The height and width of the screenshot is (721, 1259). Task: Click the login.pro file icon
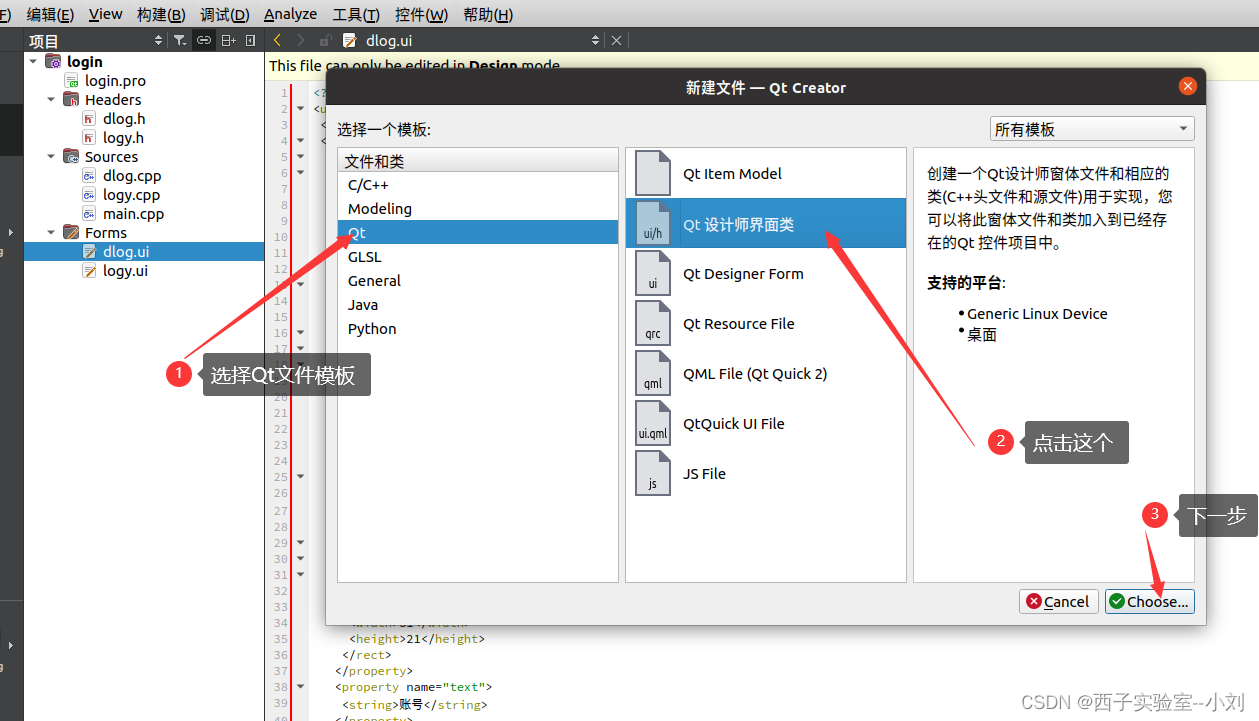[x=72, y=81]
